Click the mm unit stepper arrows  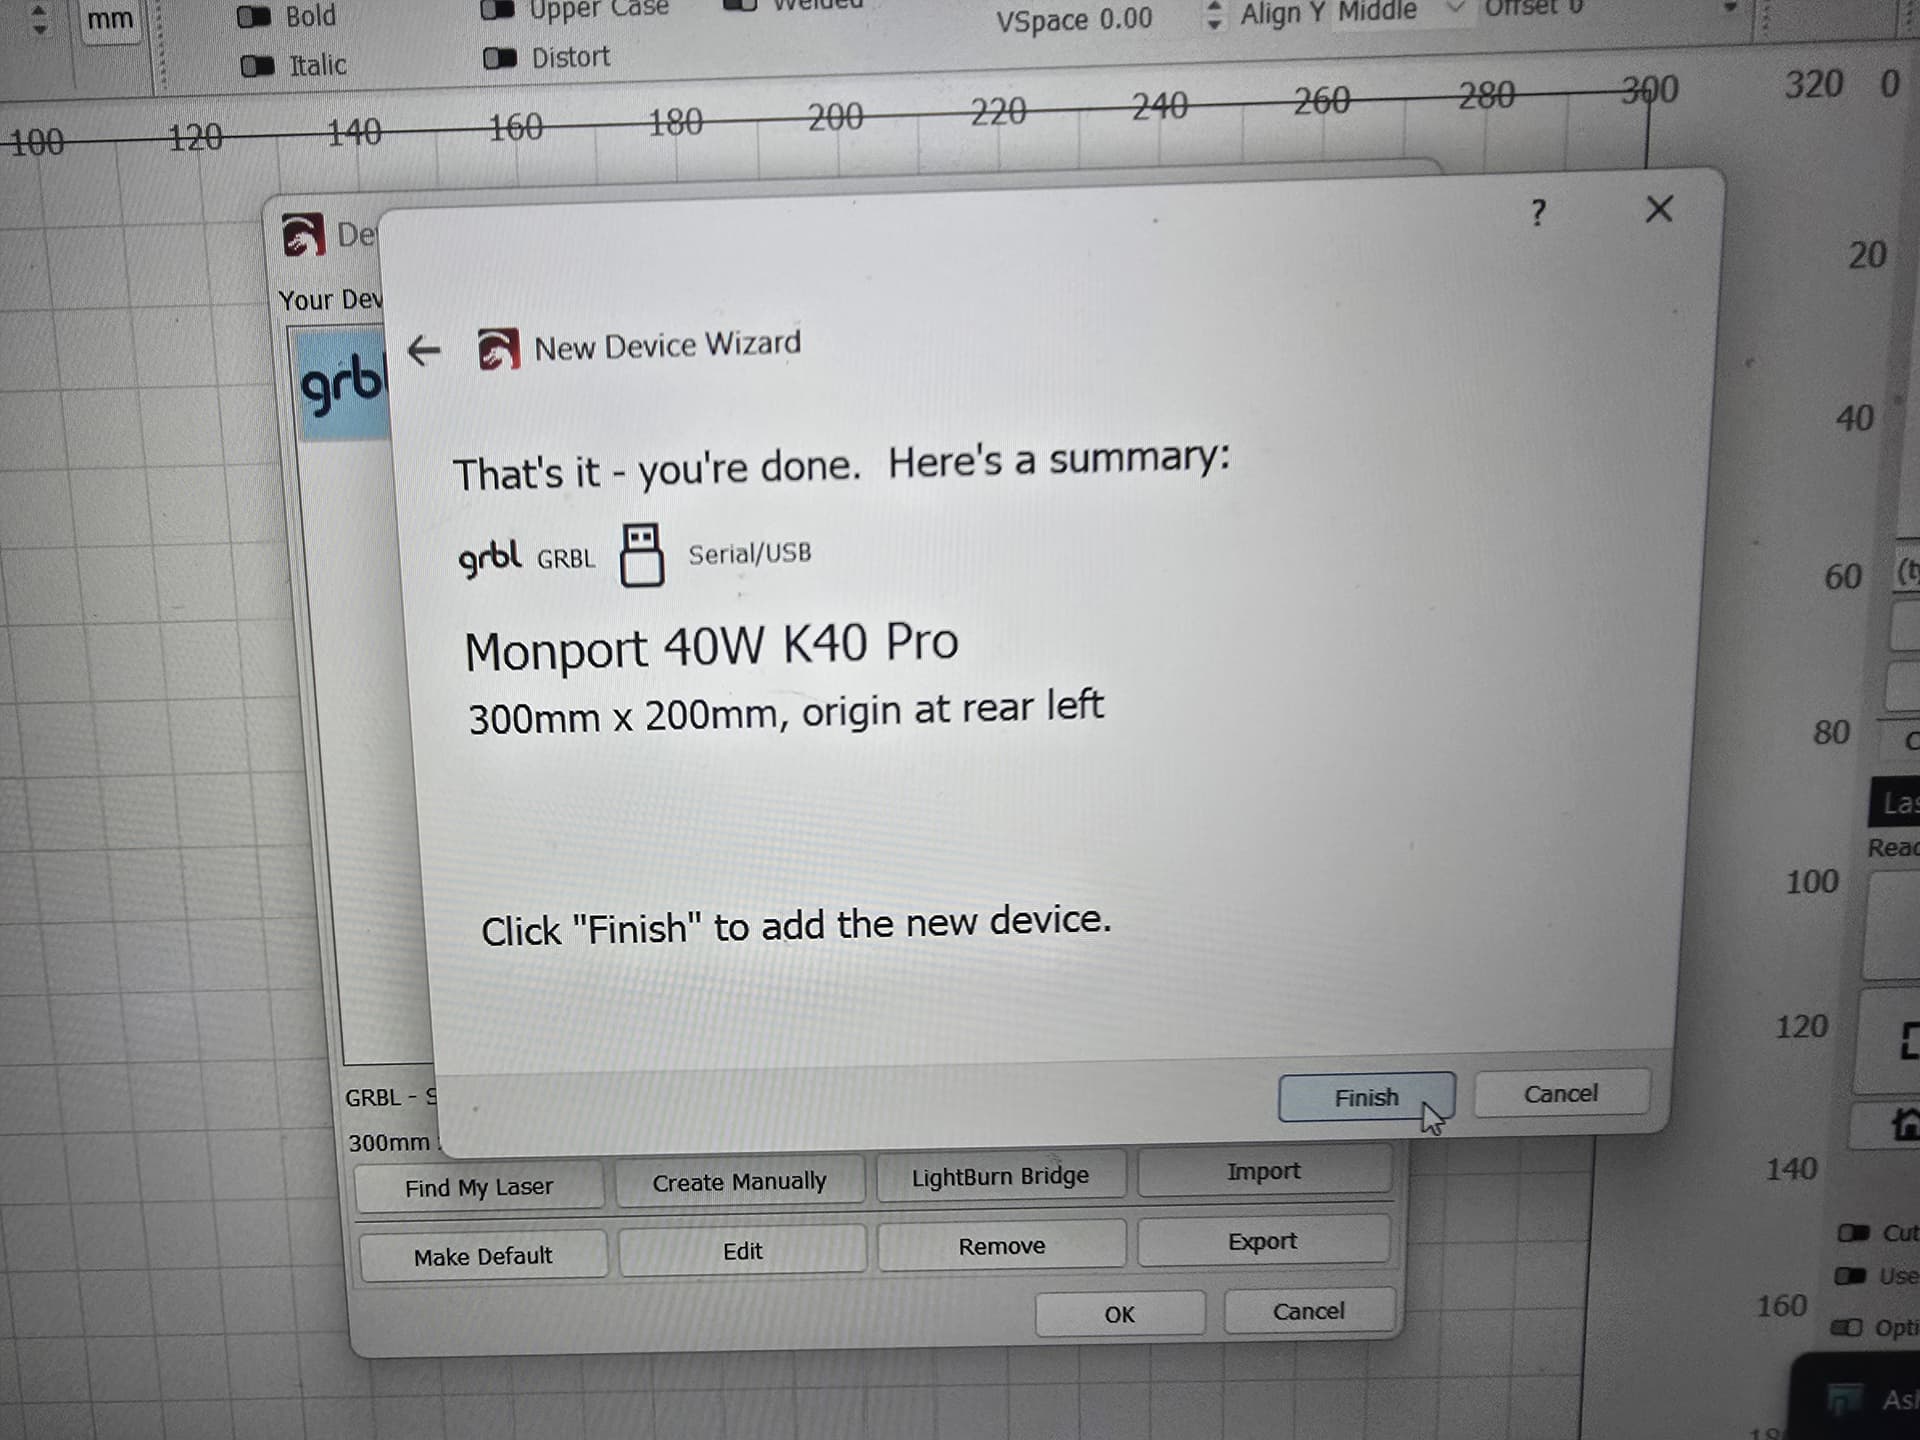[40, 20]
